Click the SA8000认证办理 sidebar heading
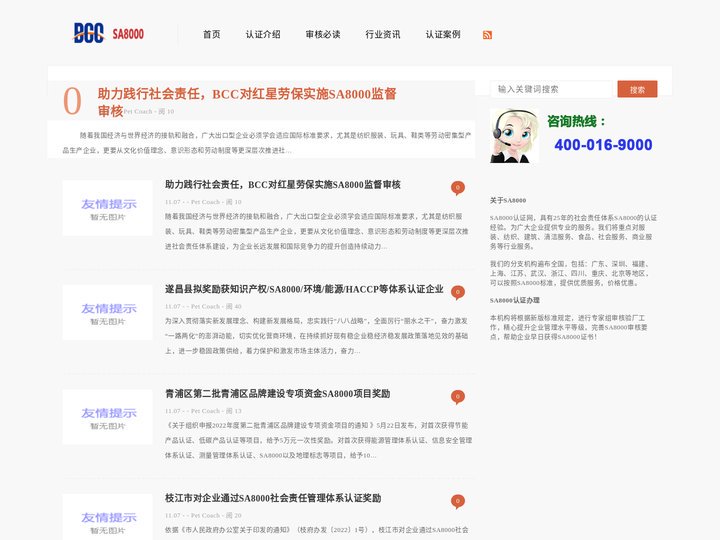The width and height of the screenshot is (720, 540). point(515,300)
